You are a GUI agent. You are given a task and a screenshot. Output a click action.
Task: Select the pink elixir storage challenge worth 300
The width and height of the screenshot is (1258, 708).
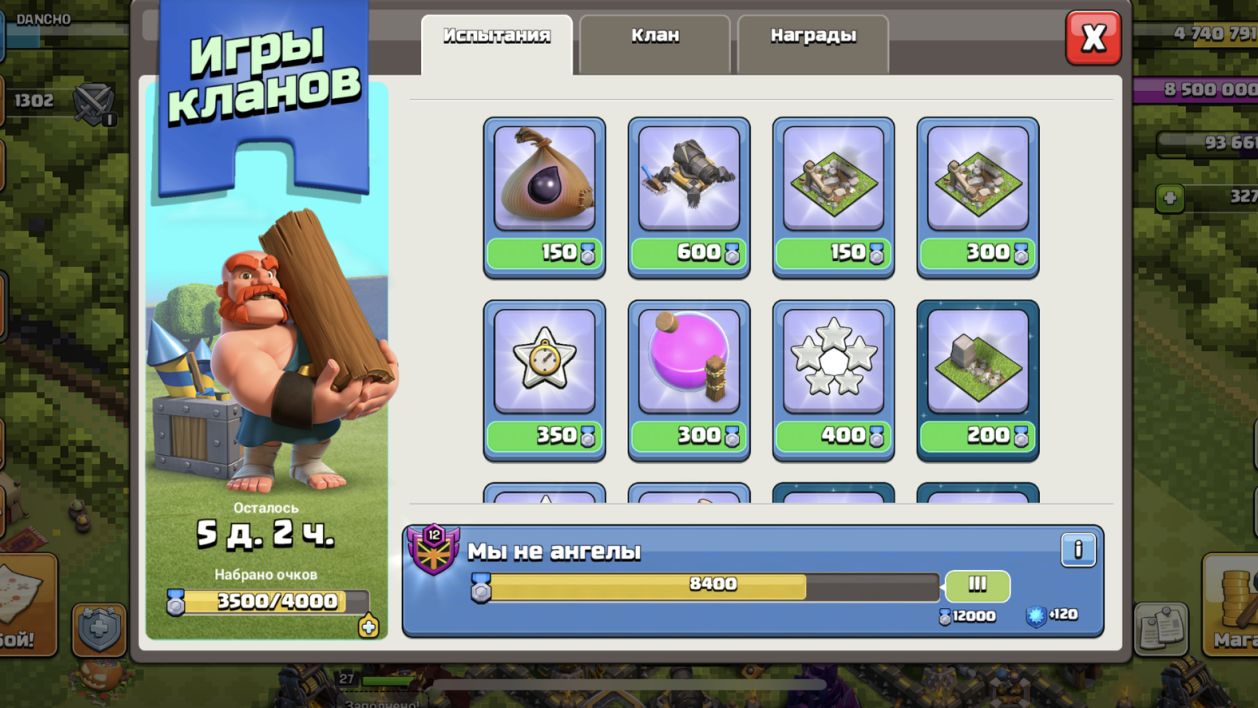tap(689, 380)
